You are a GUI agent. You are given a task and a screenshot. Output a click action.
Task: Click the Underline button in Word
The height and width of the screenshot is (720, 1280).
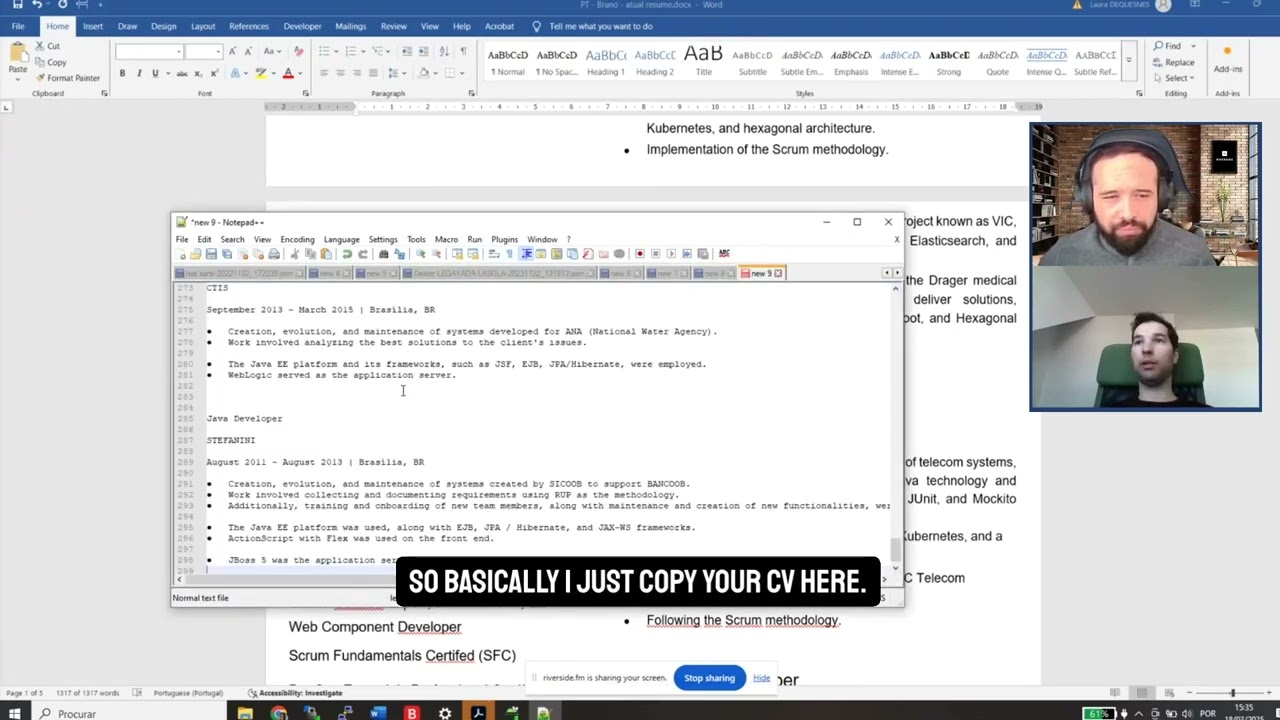(x=155, y=73)
